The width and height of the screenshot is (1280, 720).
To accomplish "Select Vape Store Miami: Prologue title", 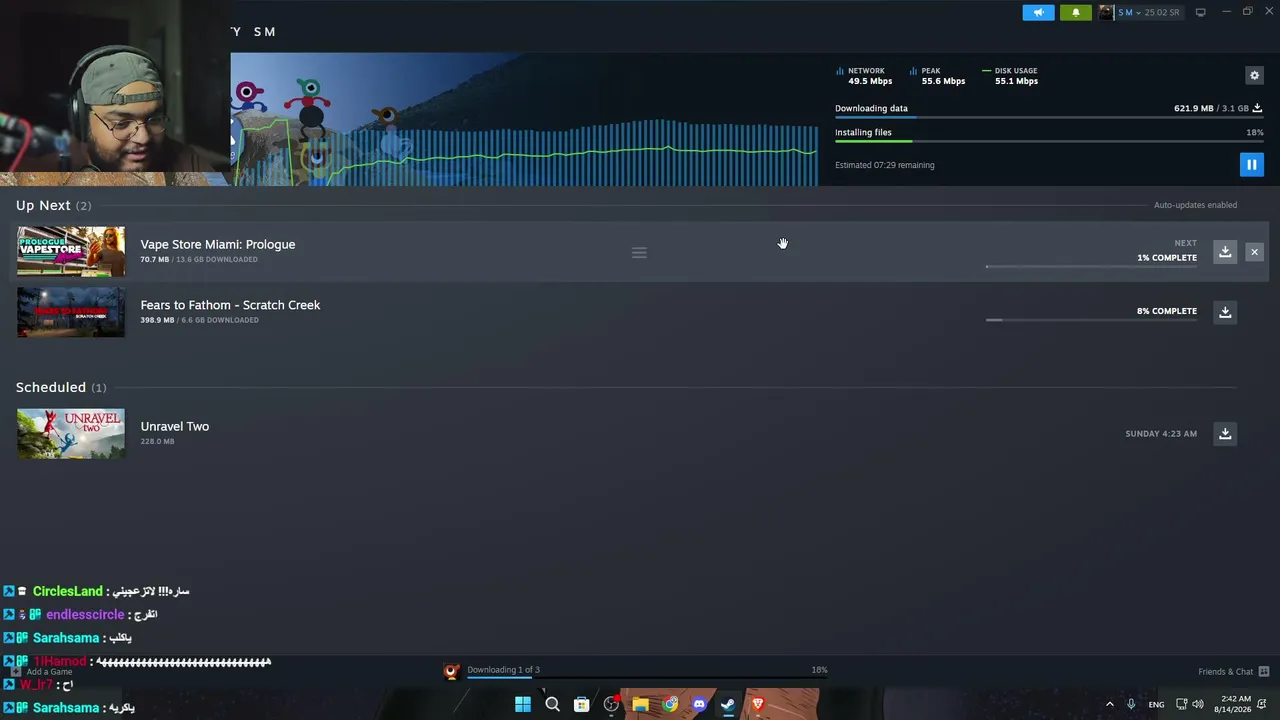I will pos(218,244).
